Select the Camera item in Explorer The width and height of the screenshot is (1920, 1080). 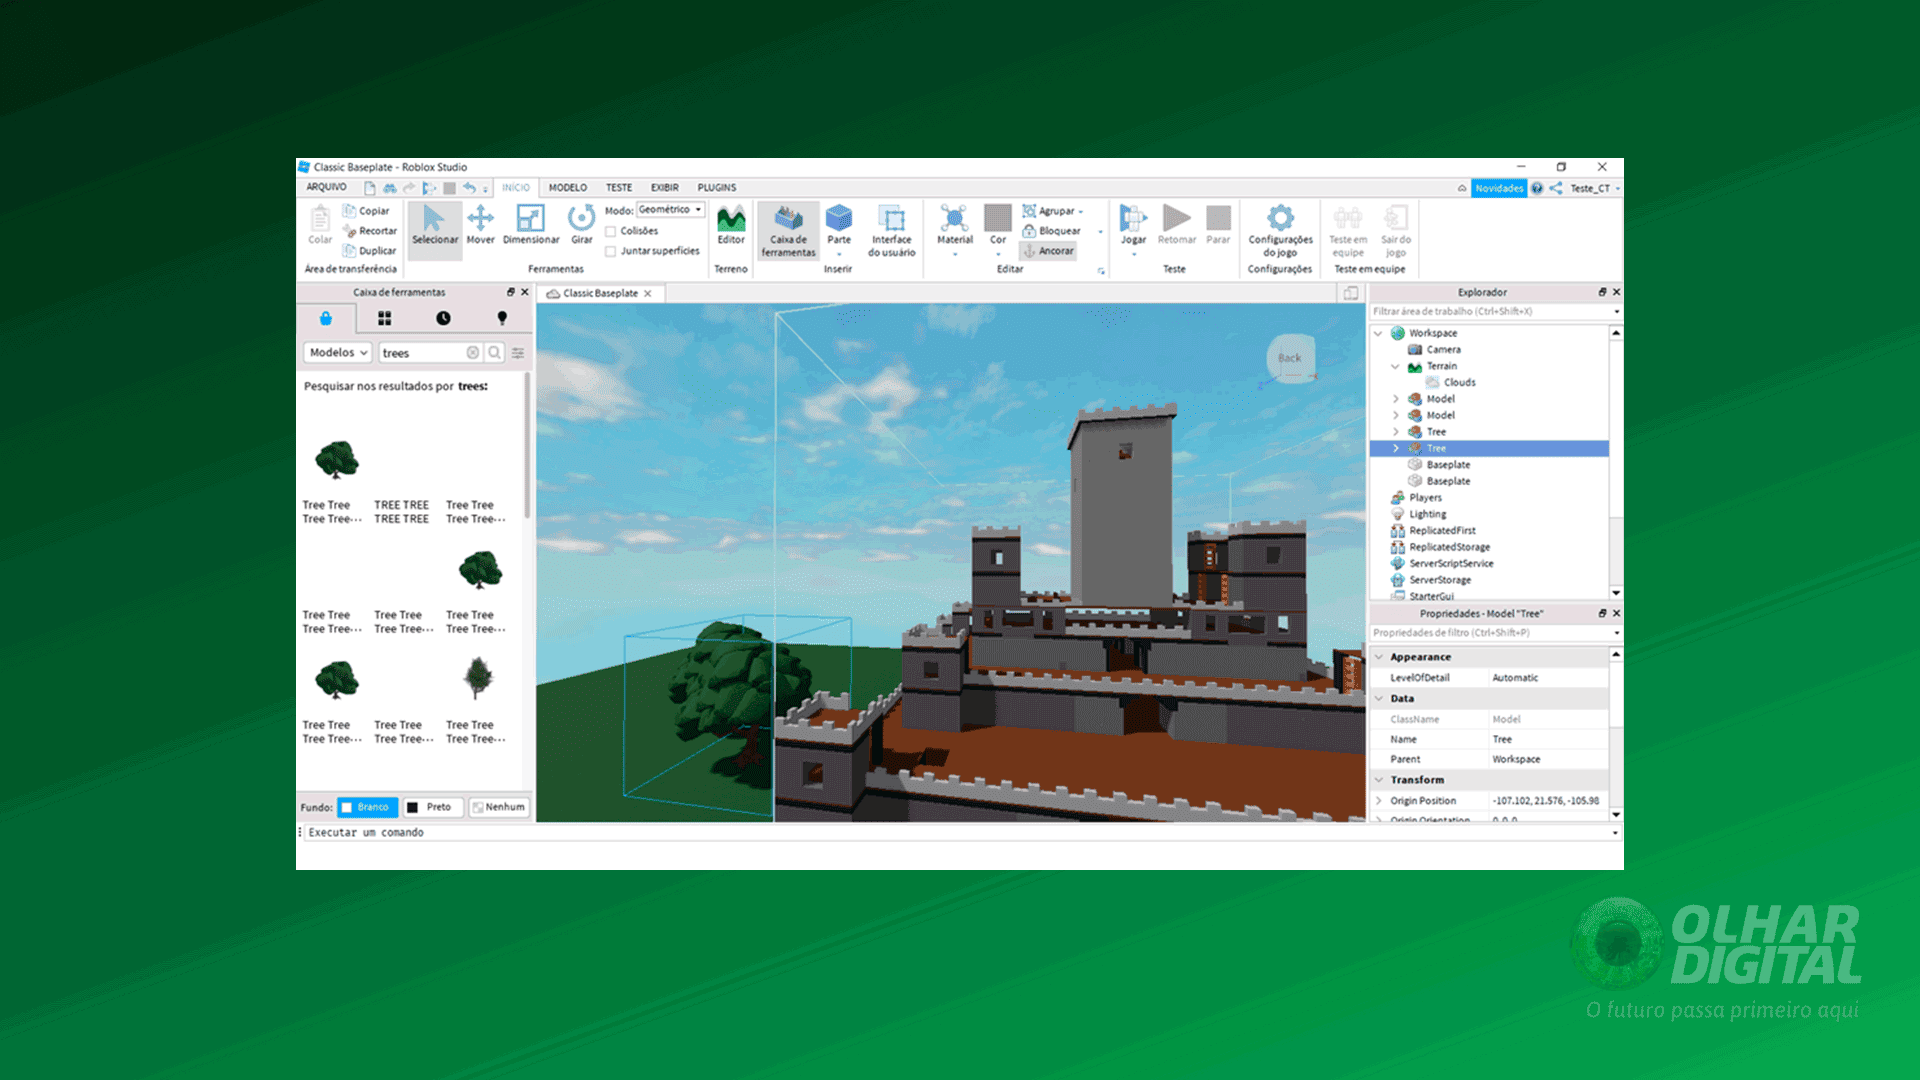(1442, 350)
